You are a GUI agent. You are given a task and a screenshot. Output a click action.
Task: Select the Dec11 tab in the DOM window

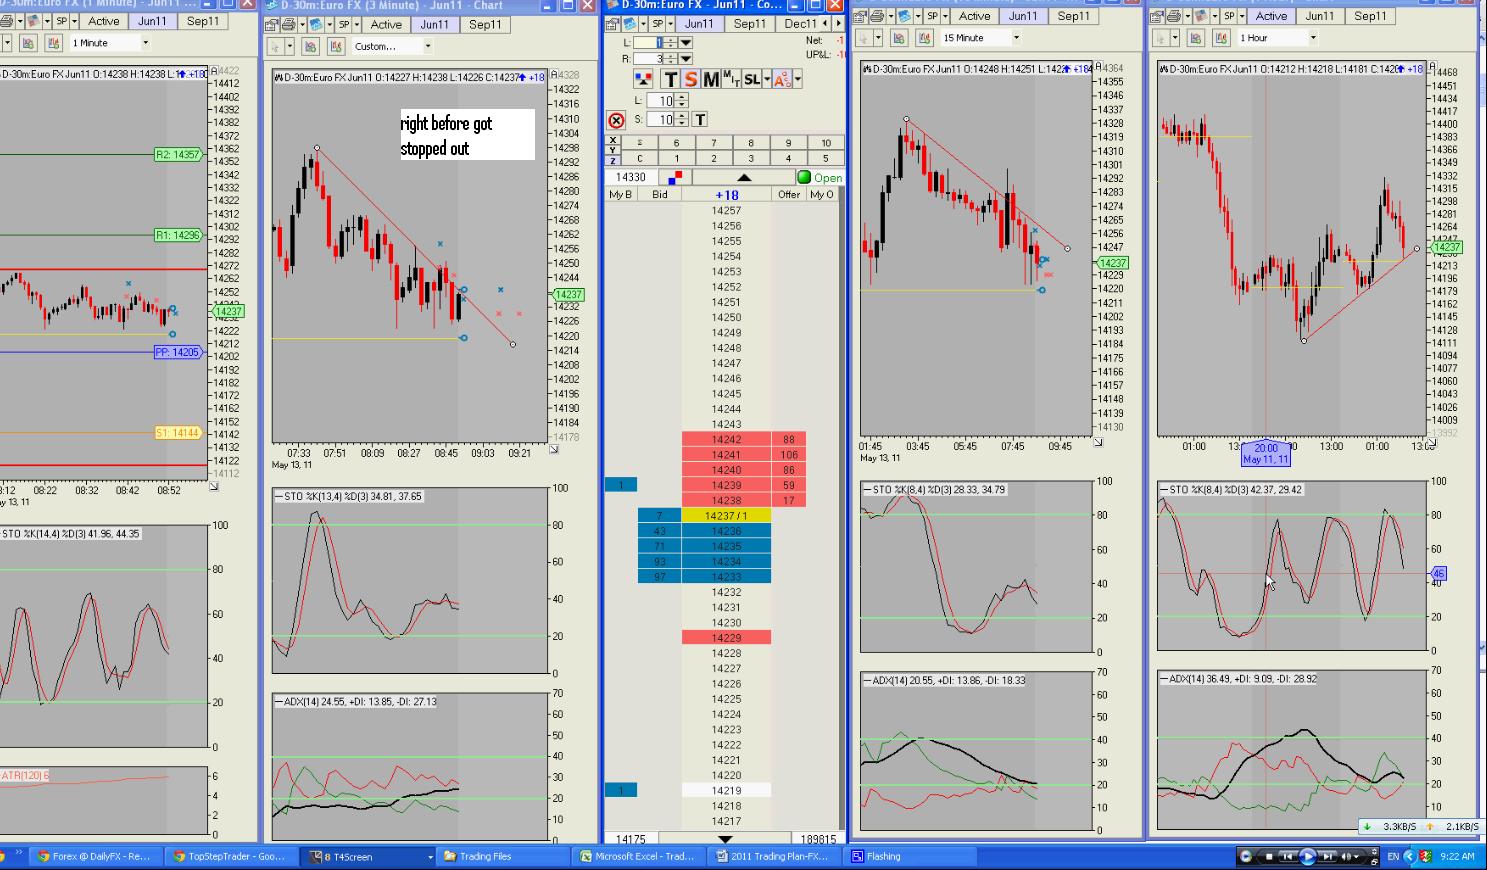(x=800, y=23)
